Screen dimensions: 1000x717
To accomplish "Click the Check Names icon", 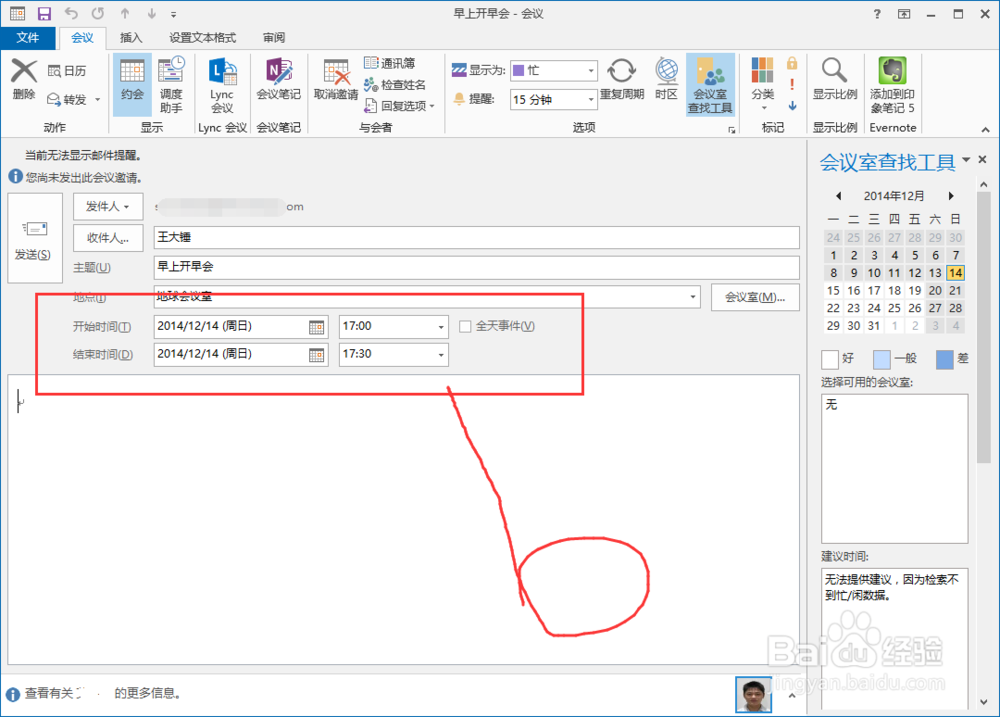I will [371, 84].
